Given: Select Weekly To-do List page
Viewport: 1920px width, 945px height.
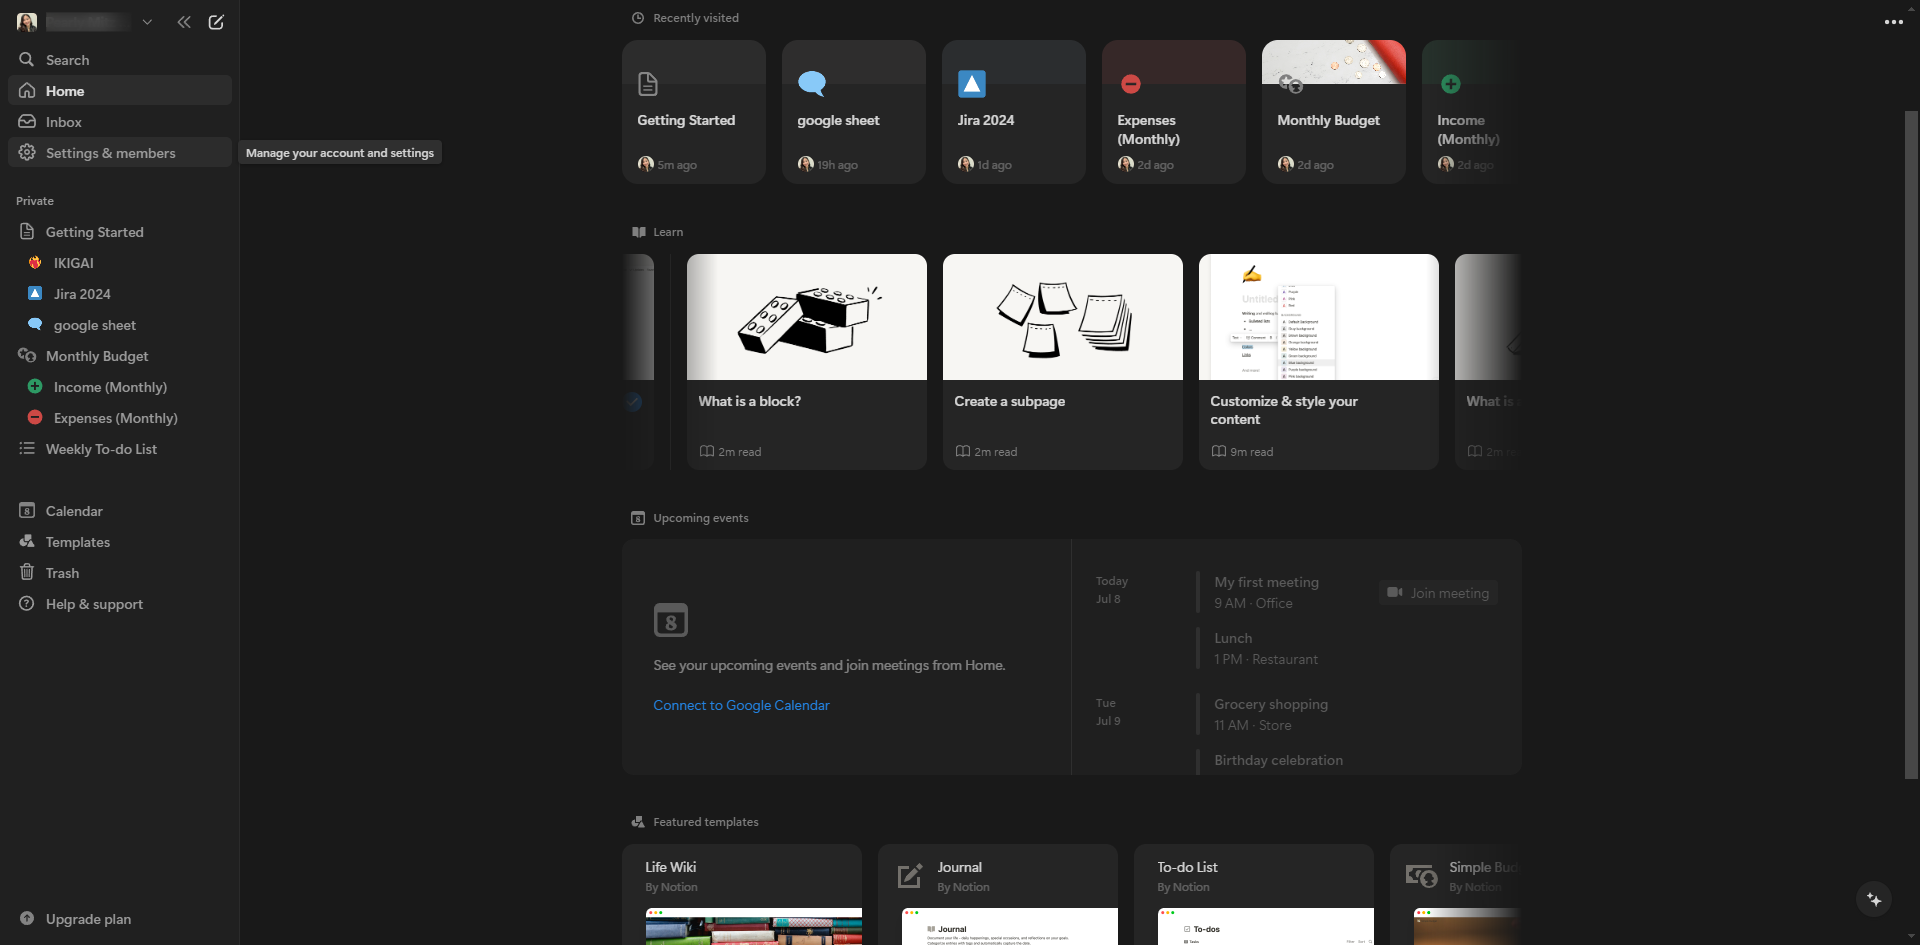Looking at the screenshot, I should 101,449.
